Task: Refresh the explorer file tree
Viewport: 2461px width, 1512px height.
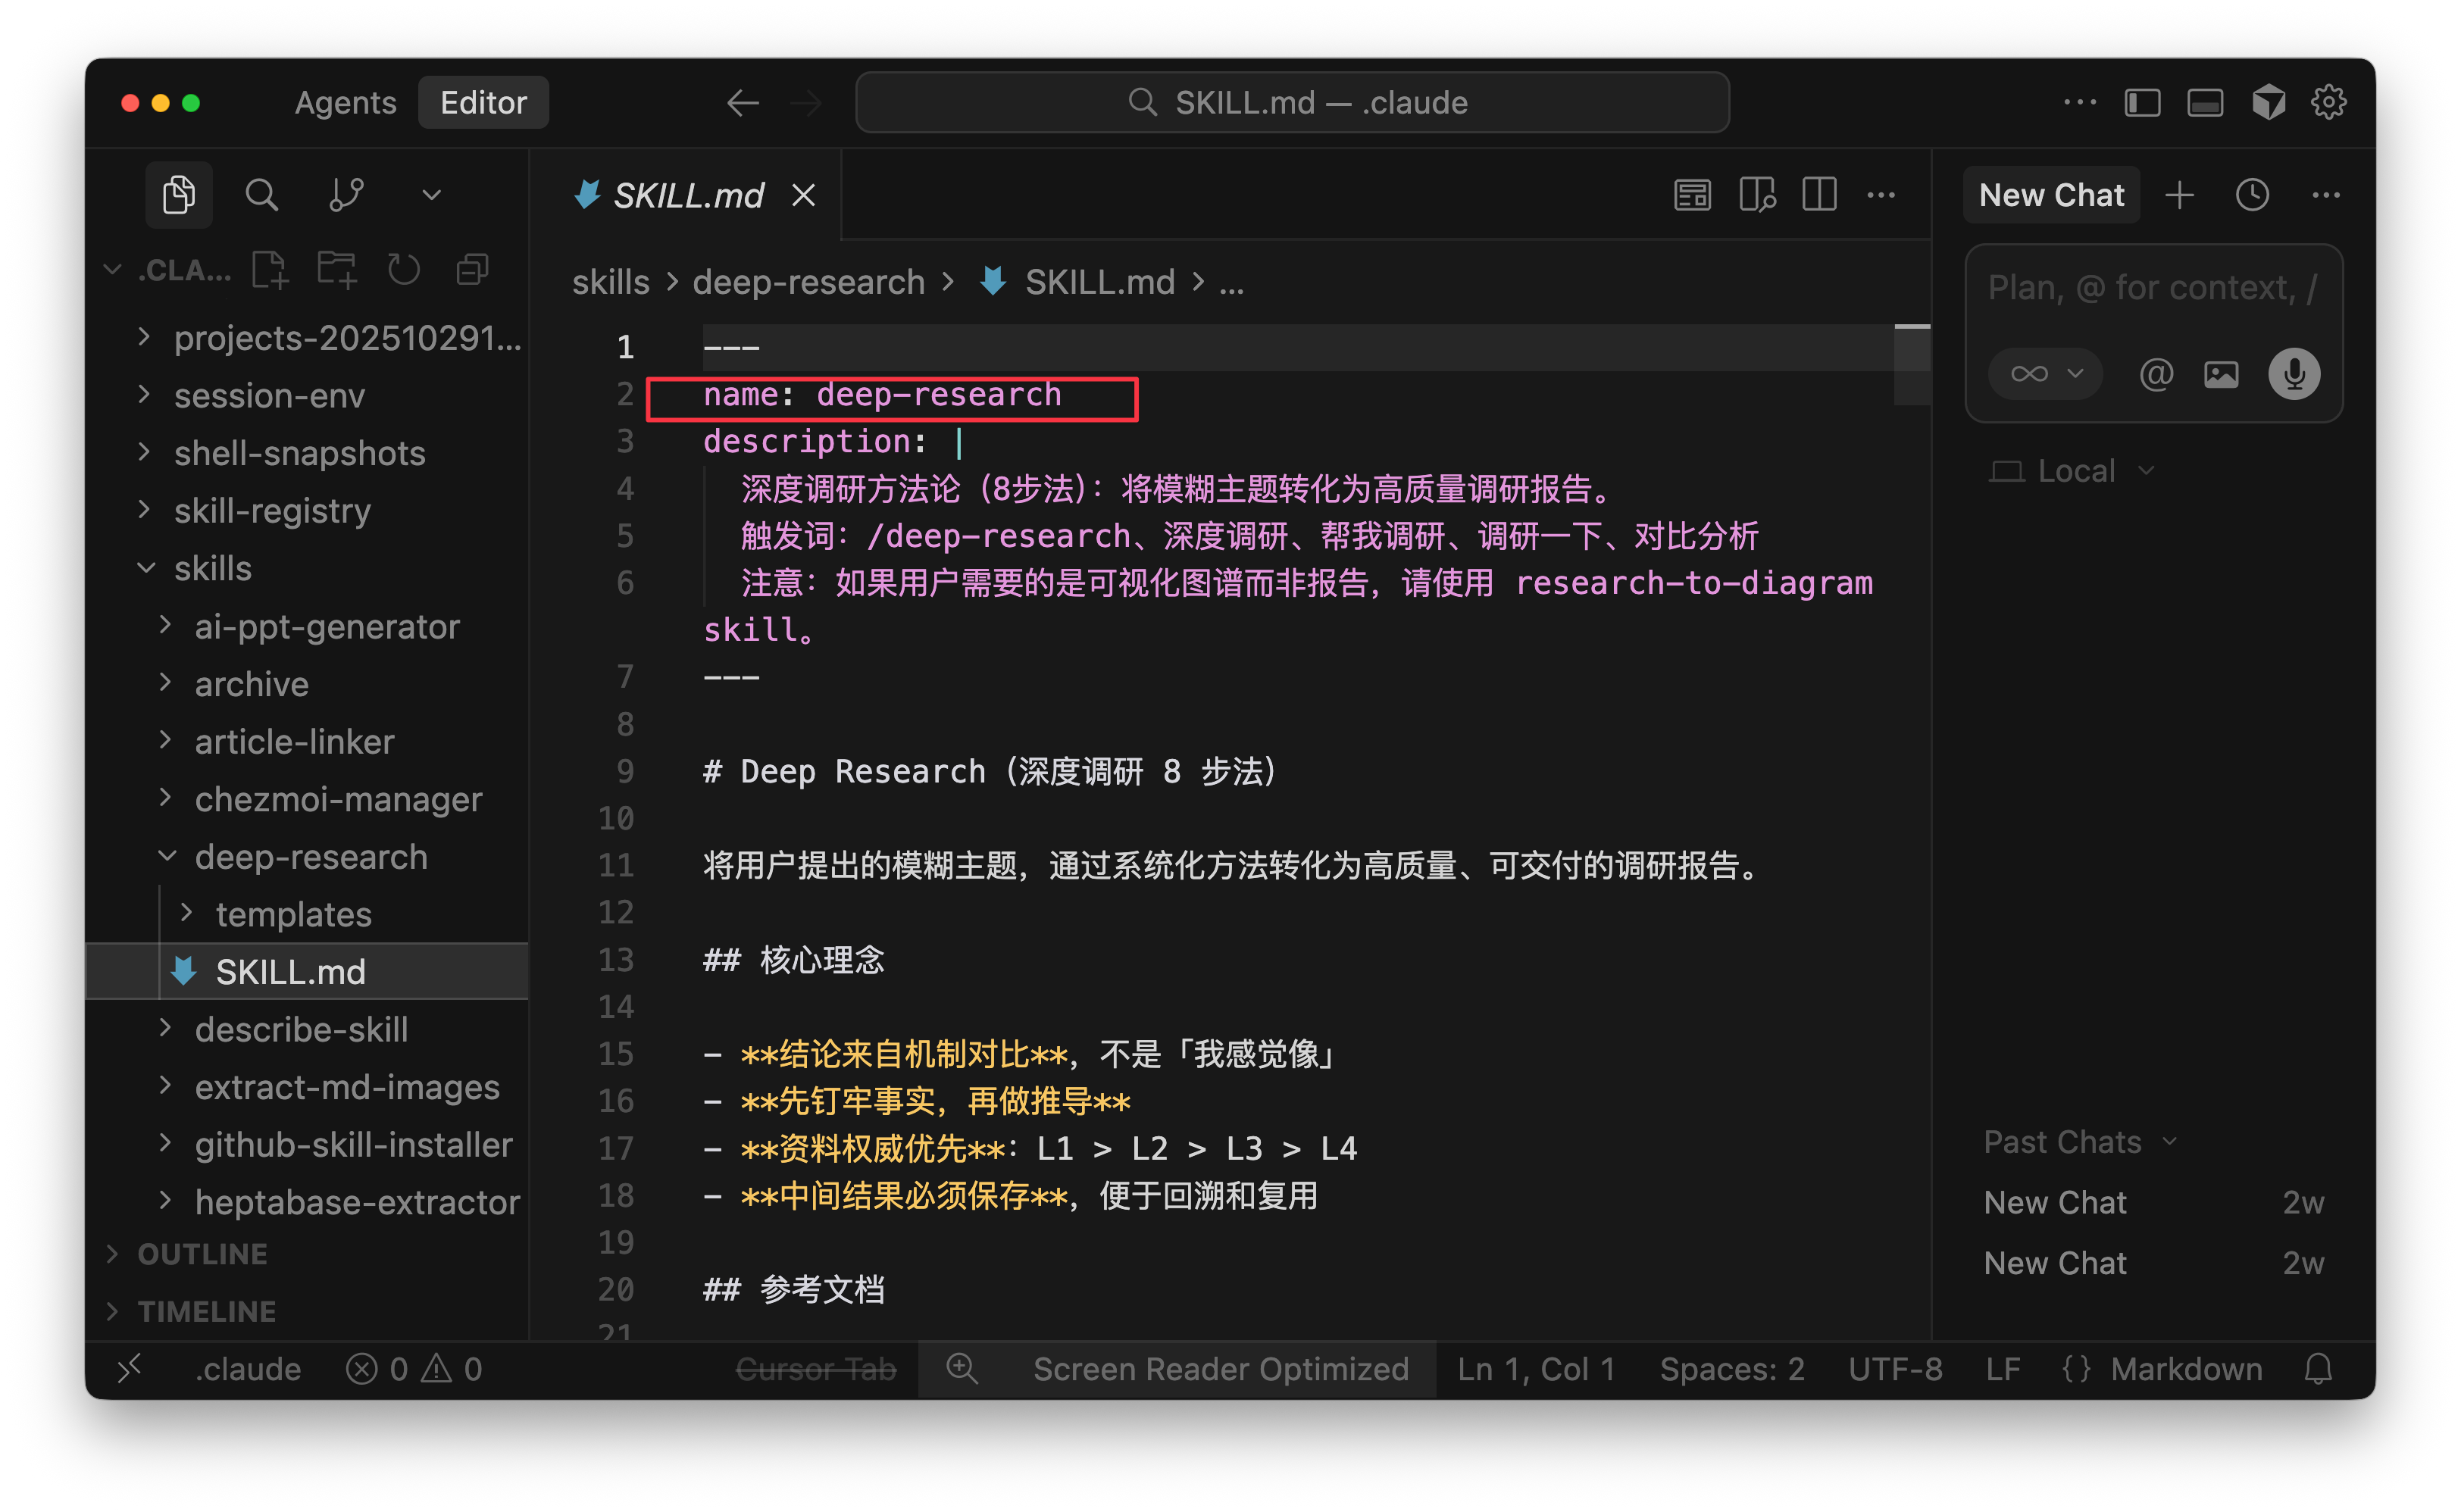Action: (x=404, y=269)
